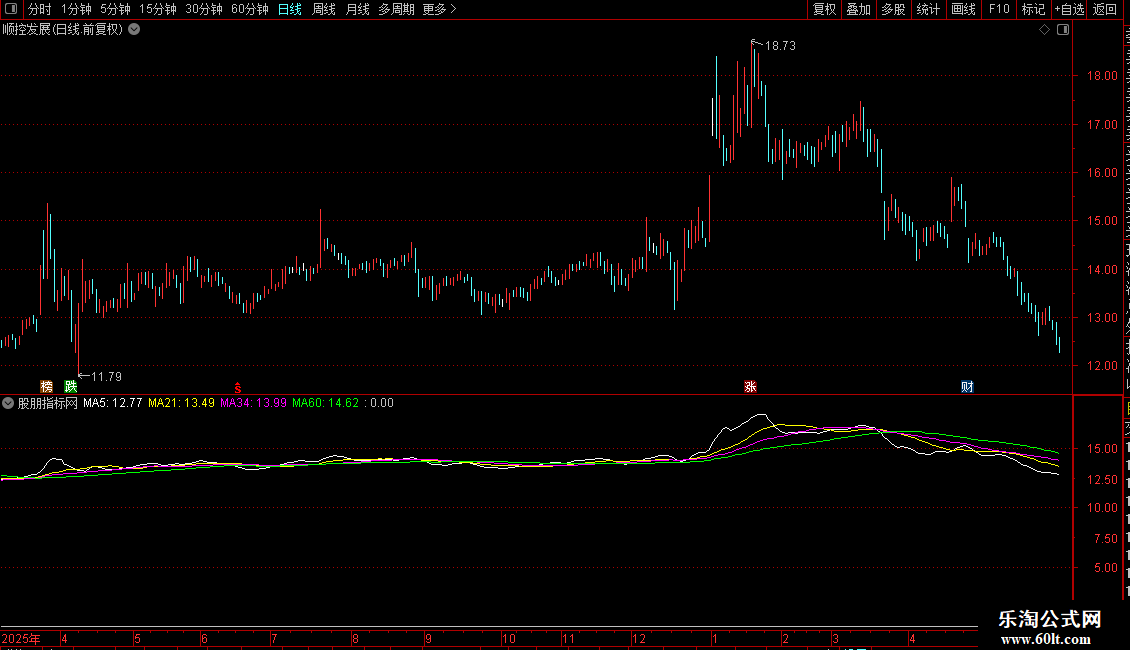Select the 30分钟 period
The height and width of the screenshot is (650, 1130).
click(204, 9)
